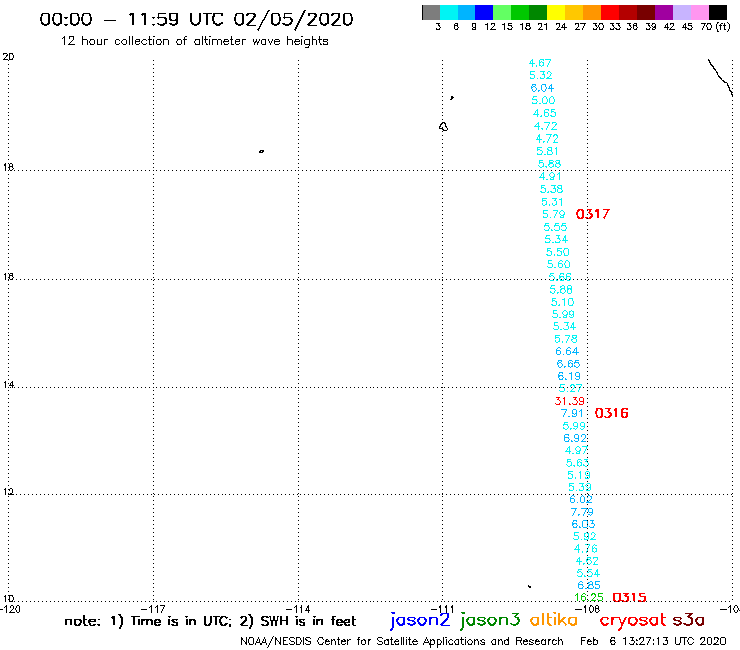
Task: Click the green 16.25 wave height value
Action: (x=589, y=598)
